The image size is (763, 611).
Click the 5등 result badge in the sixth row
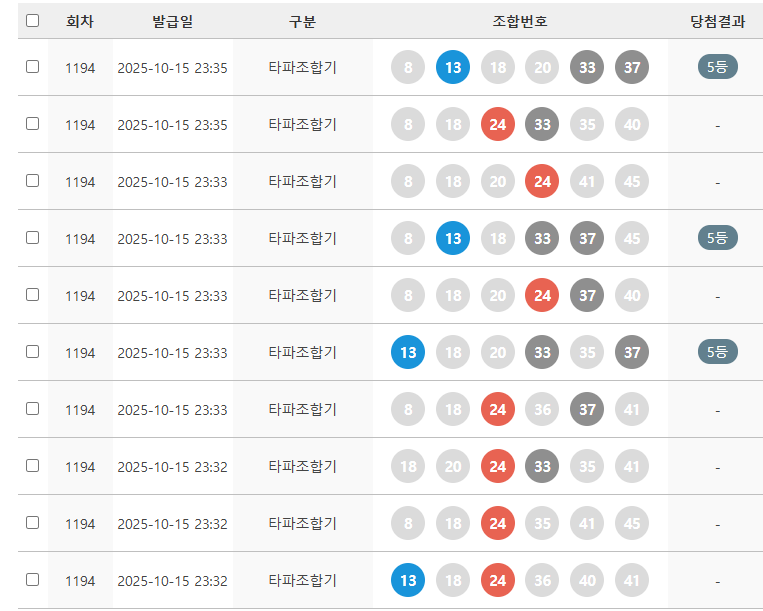coord(717,352)
